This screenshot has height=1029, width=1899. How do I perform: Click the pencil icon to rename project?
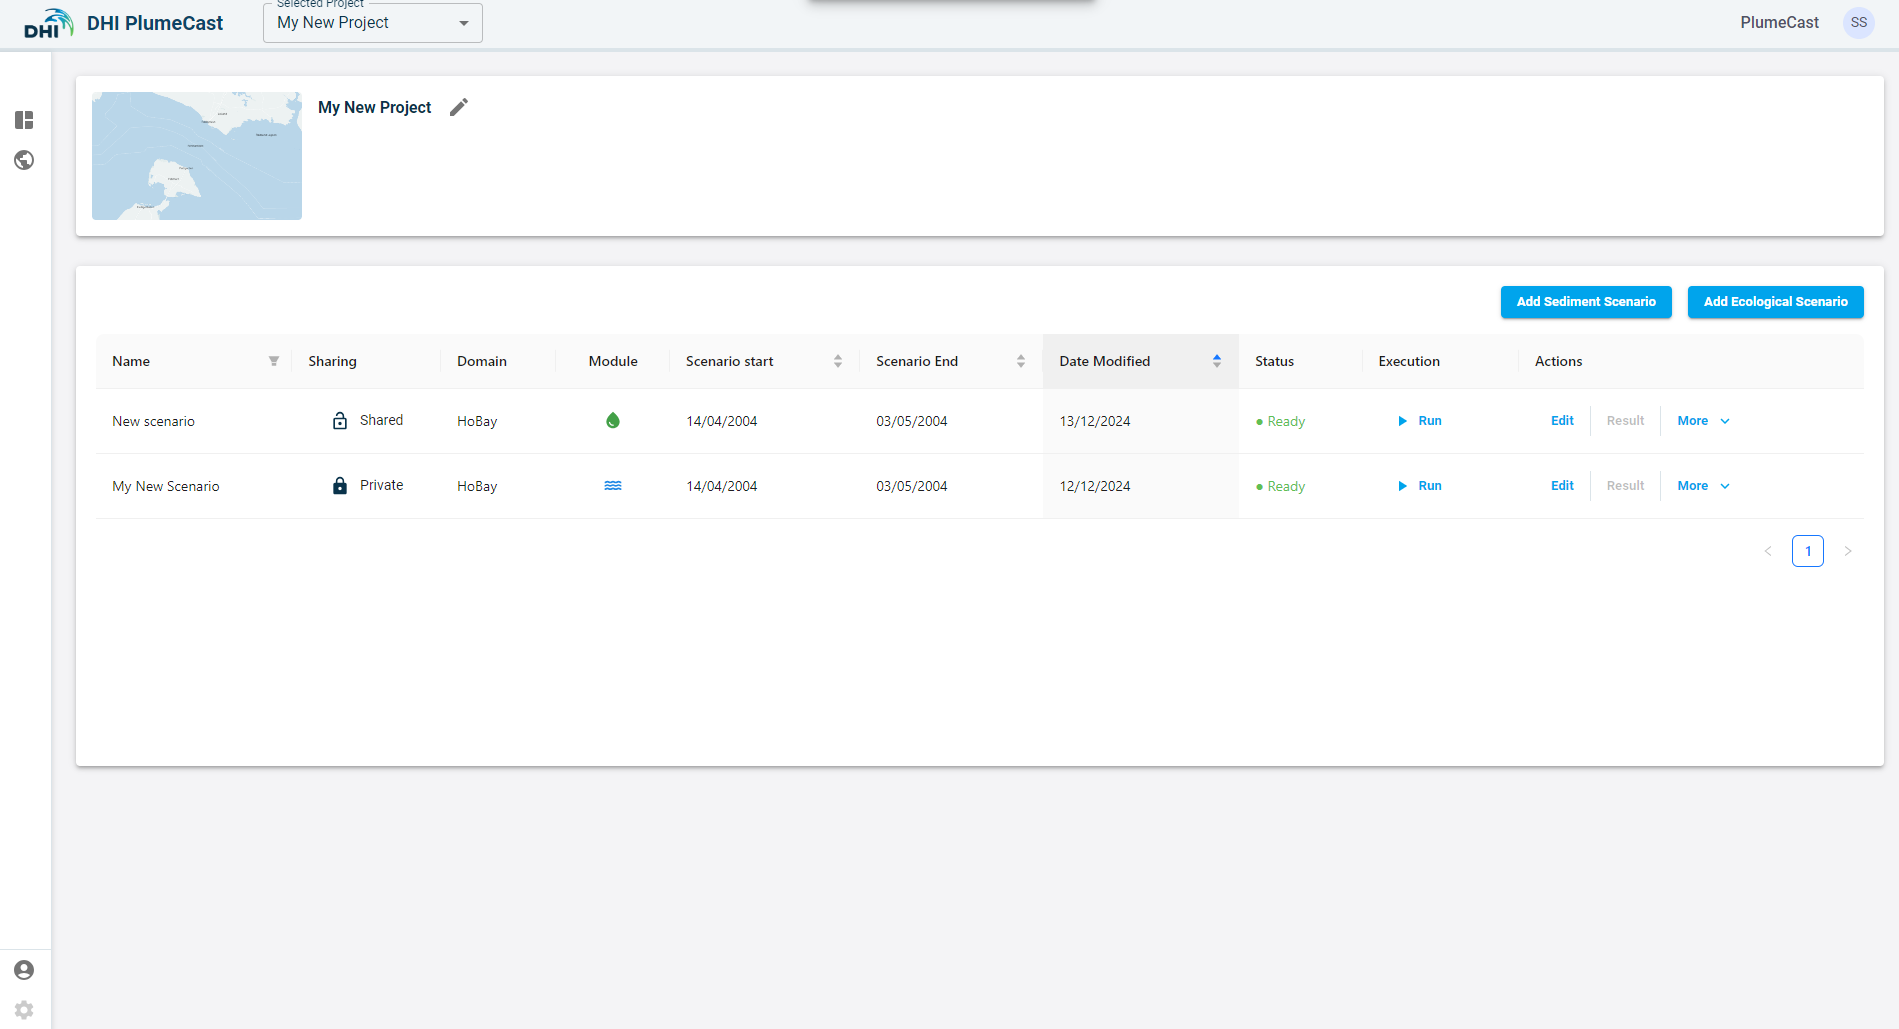click(459, 107)
